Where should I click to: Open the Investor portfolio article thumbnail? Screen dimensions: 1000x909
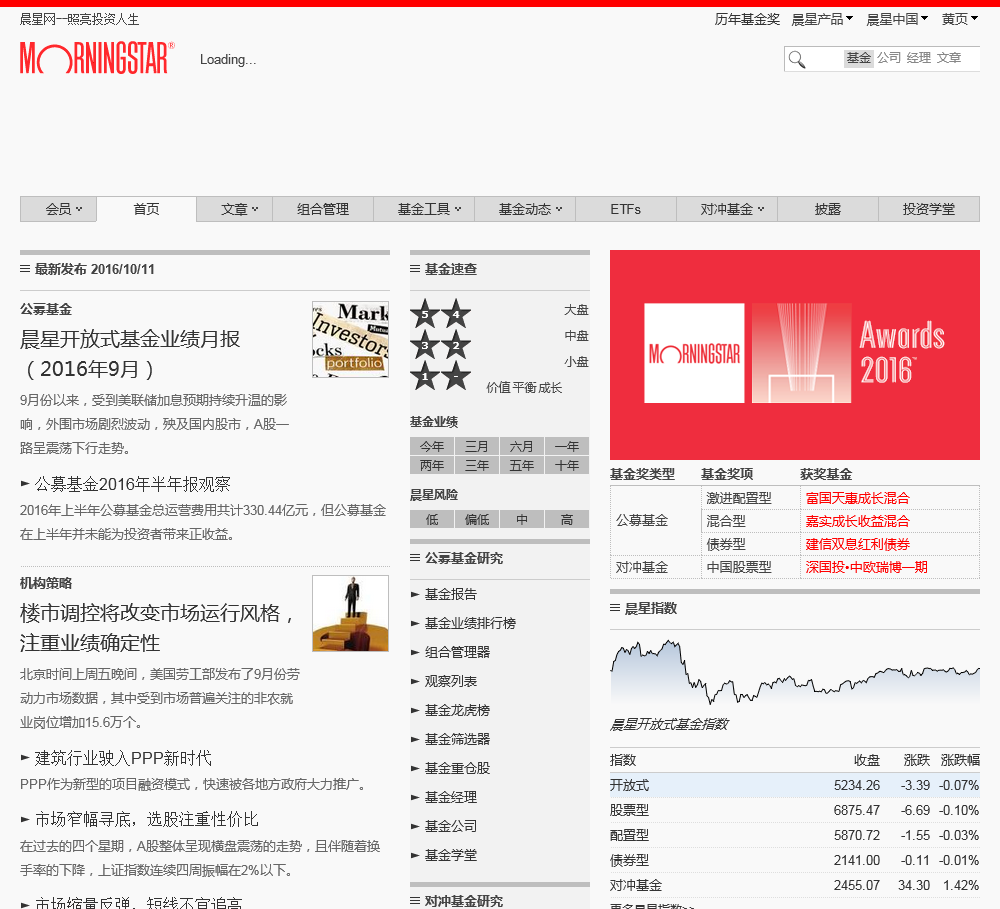click(x=350, y=339)
